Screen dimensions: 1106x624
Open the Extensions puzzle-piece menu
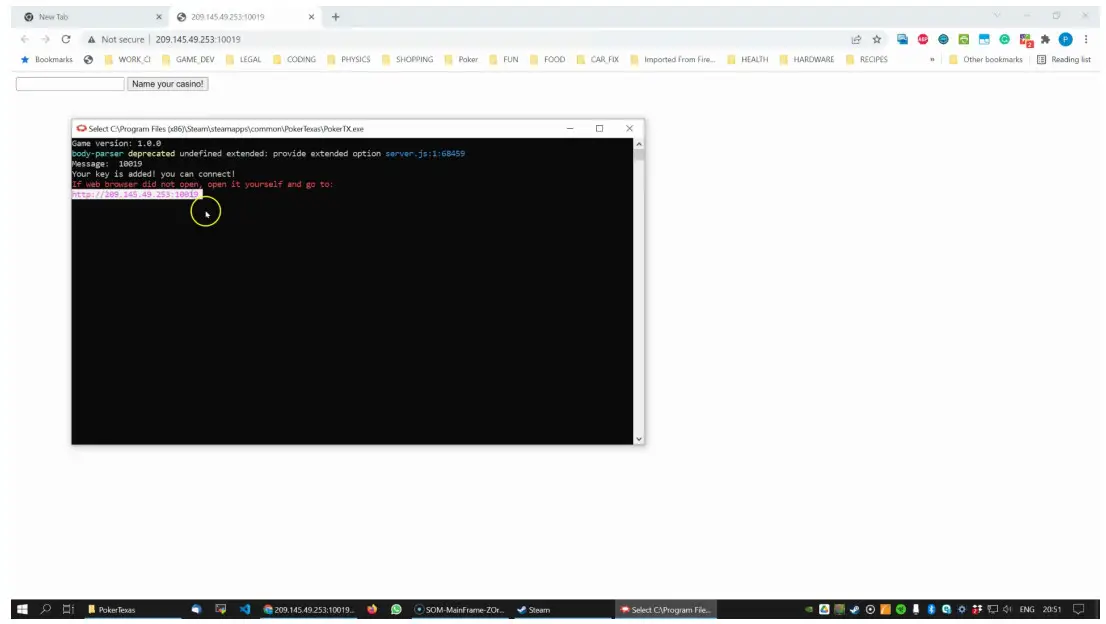[x=1045, y=39]
